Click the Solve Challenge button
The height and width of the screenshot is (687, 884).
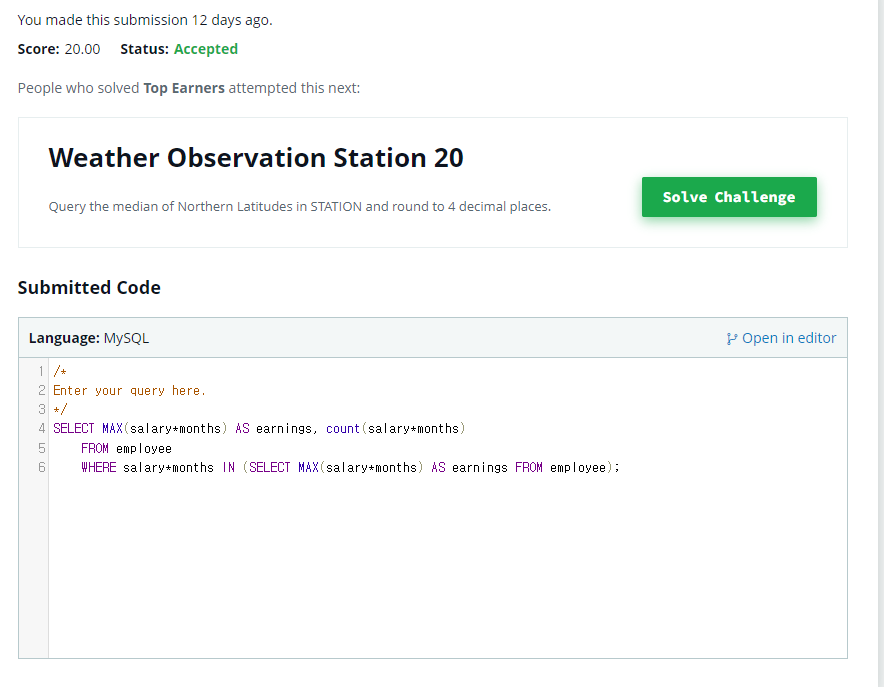(x=729, y=197)
